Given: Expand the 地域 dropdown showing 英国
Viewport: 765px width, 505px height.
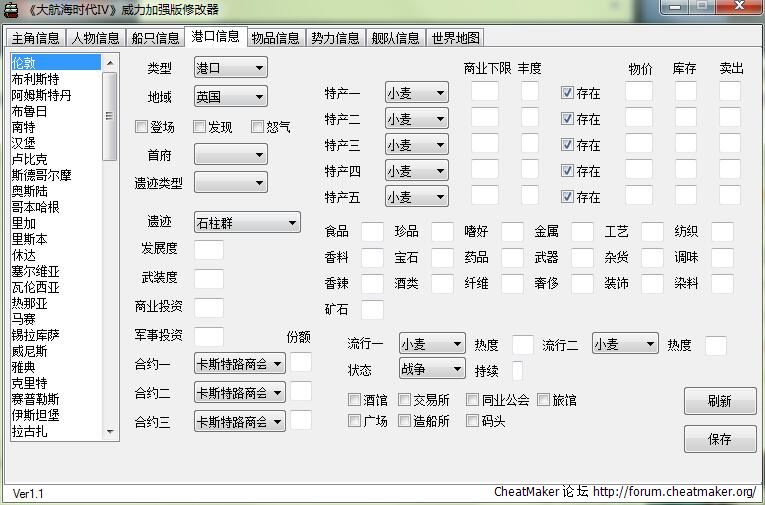Looking at the screenshot, I should pos(230,97).
